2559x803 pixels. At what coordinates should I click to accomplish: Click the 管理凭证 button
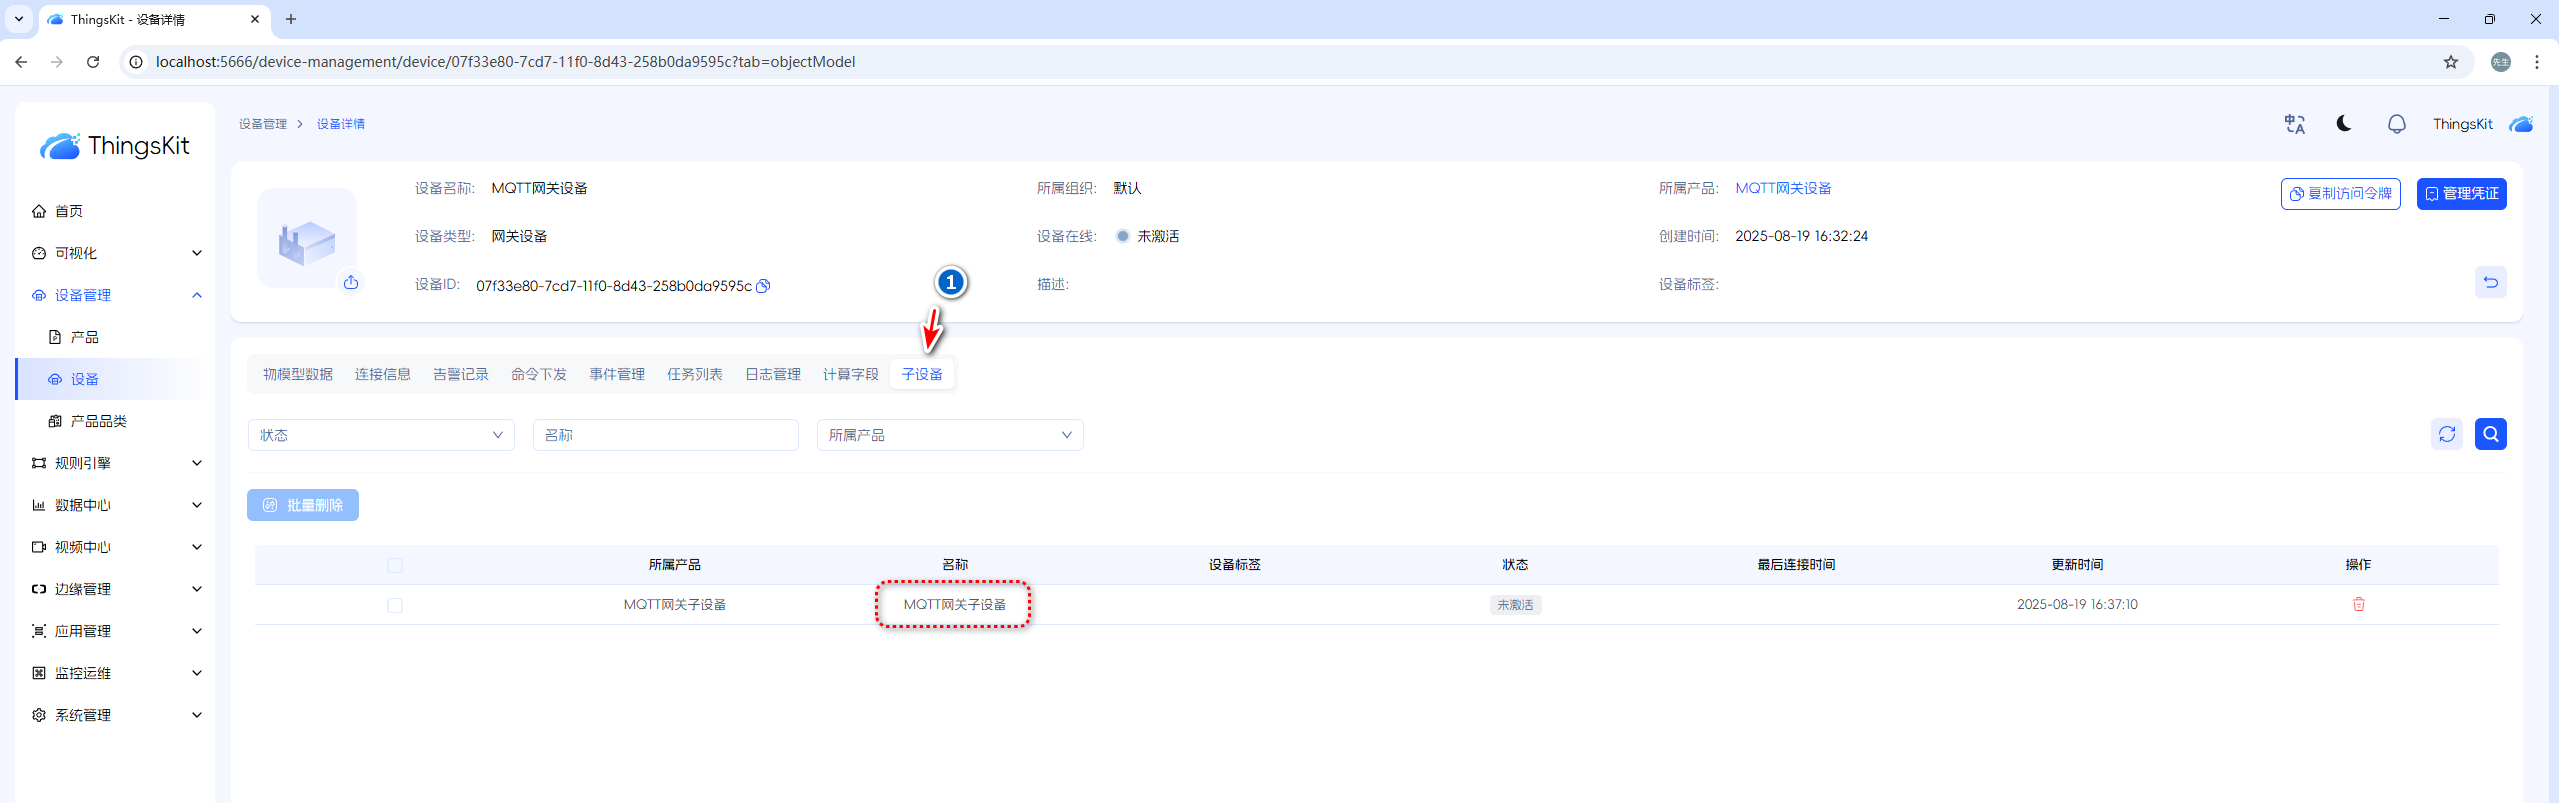point(2461,194)
